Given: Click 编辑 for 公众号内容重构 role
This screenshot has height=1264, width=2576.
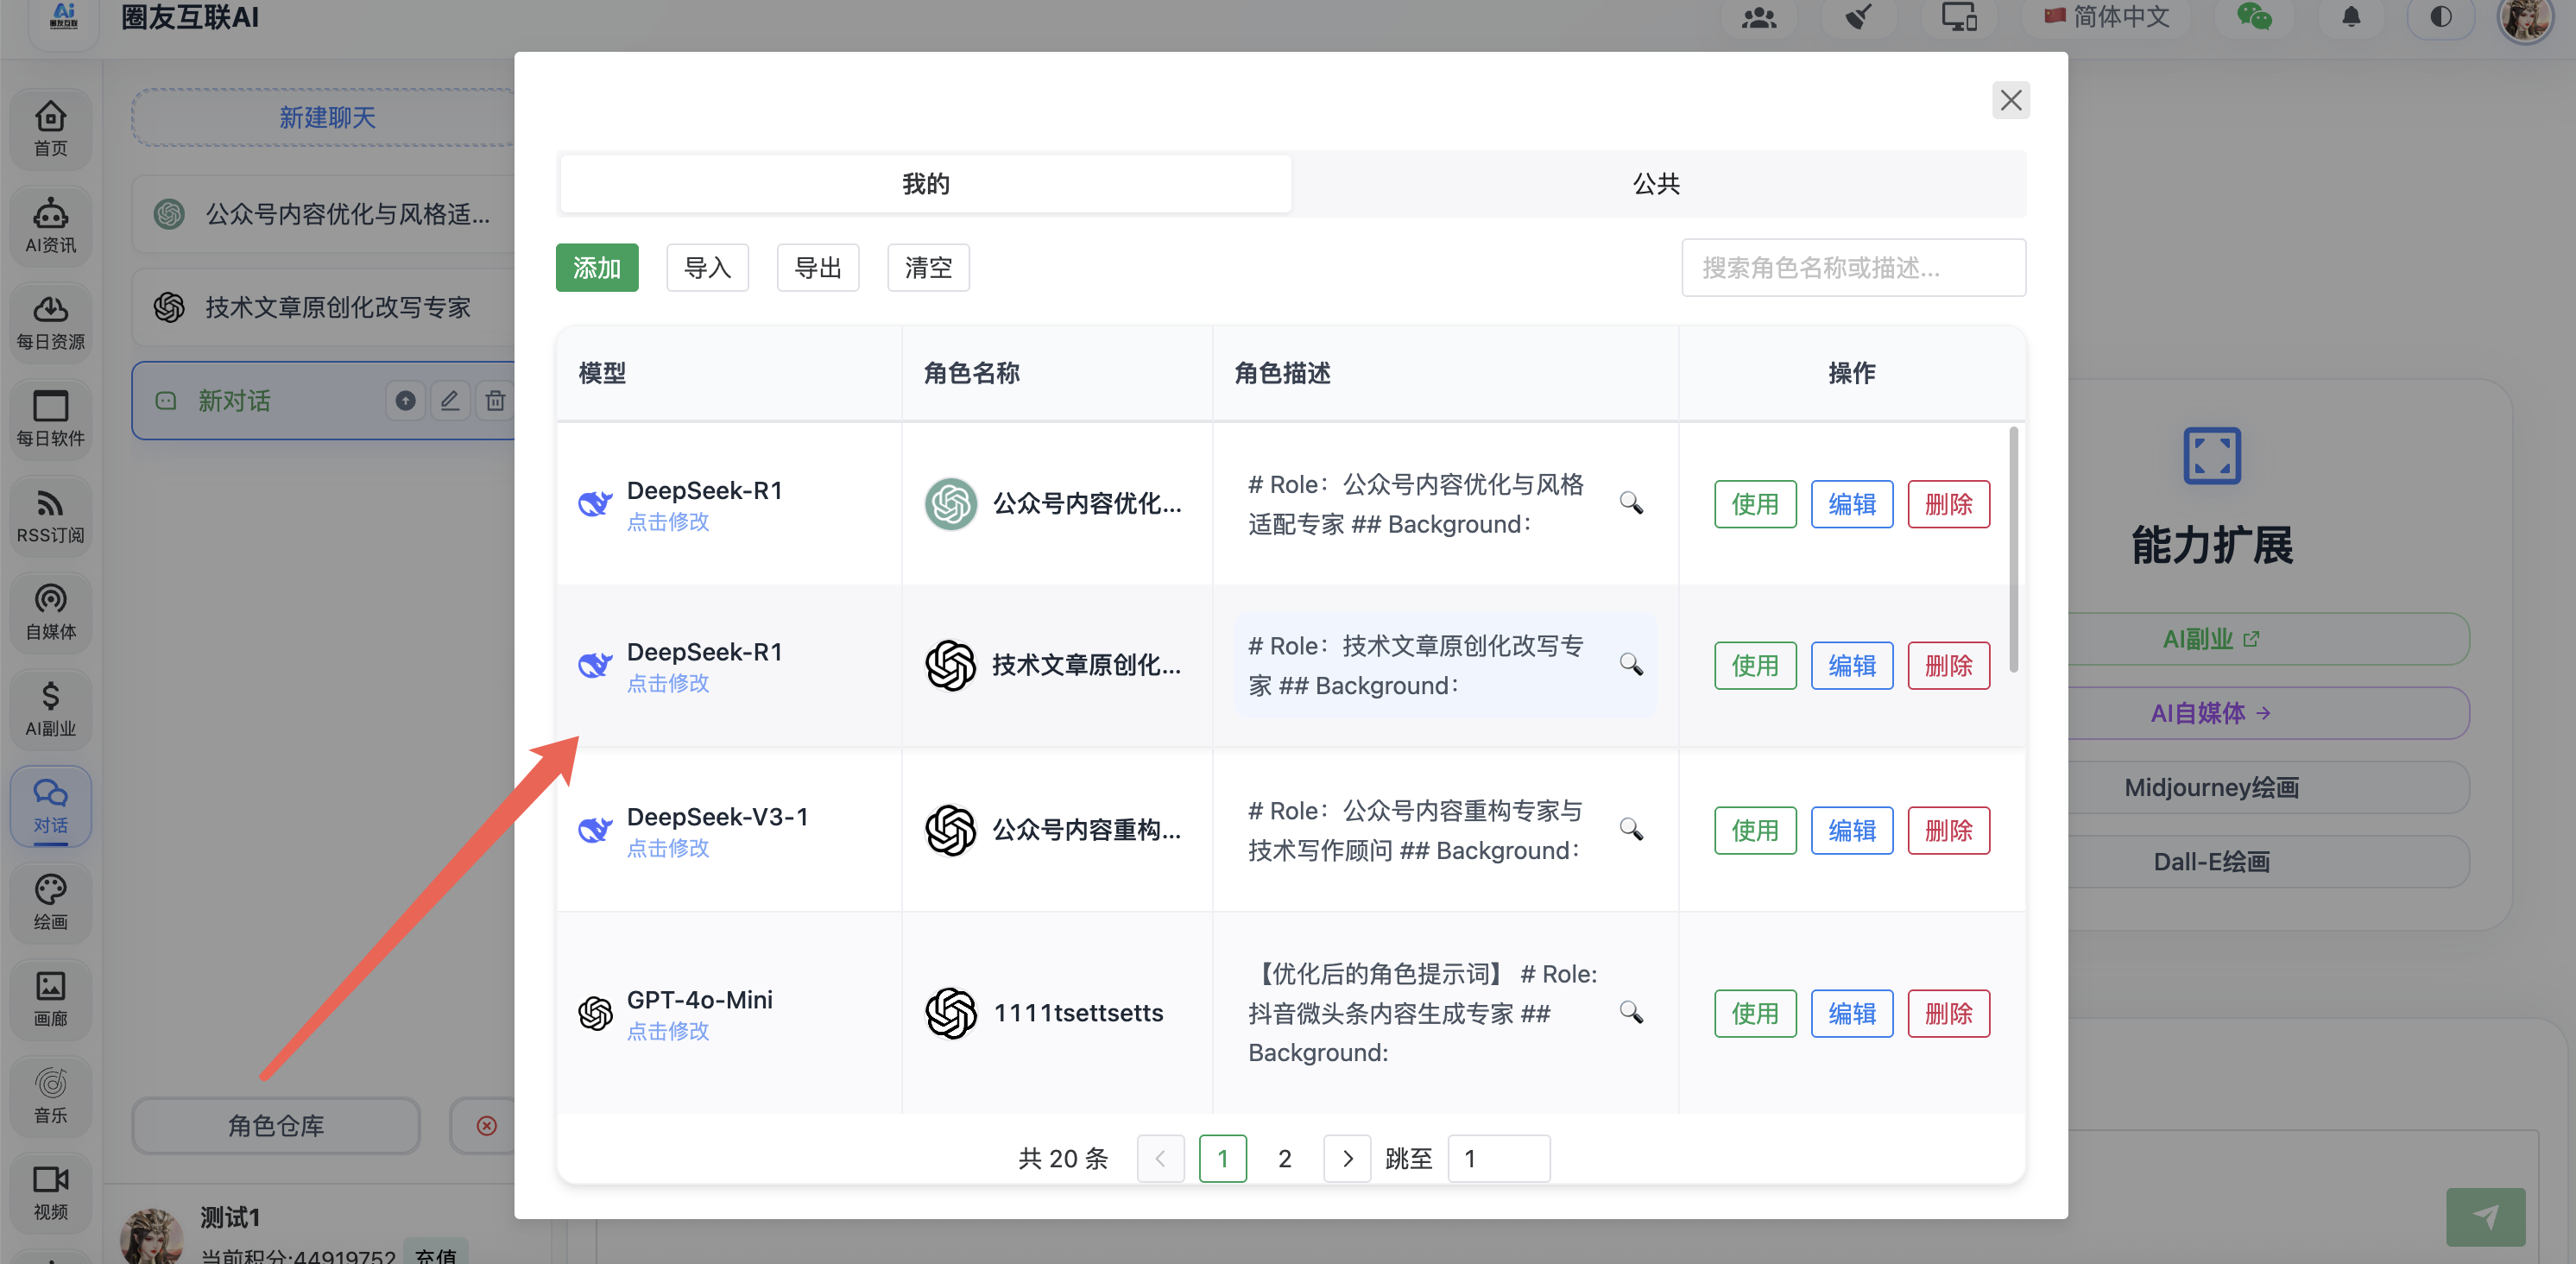Looking at the screenshot, I should (x=1852, y=831).
